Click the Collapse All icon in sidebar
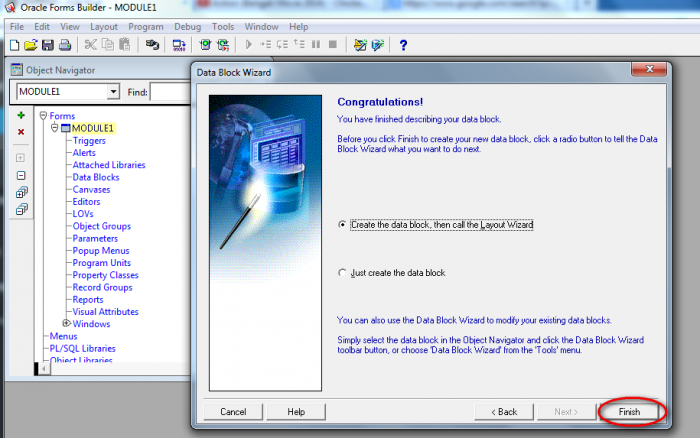Screen dimensions: 700x438 coord(21,209)
